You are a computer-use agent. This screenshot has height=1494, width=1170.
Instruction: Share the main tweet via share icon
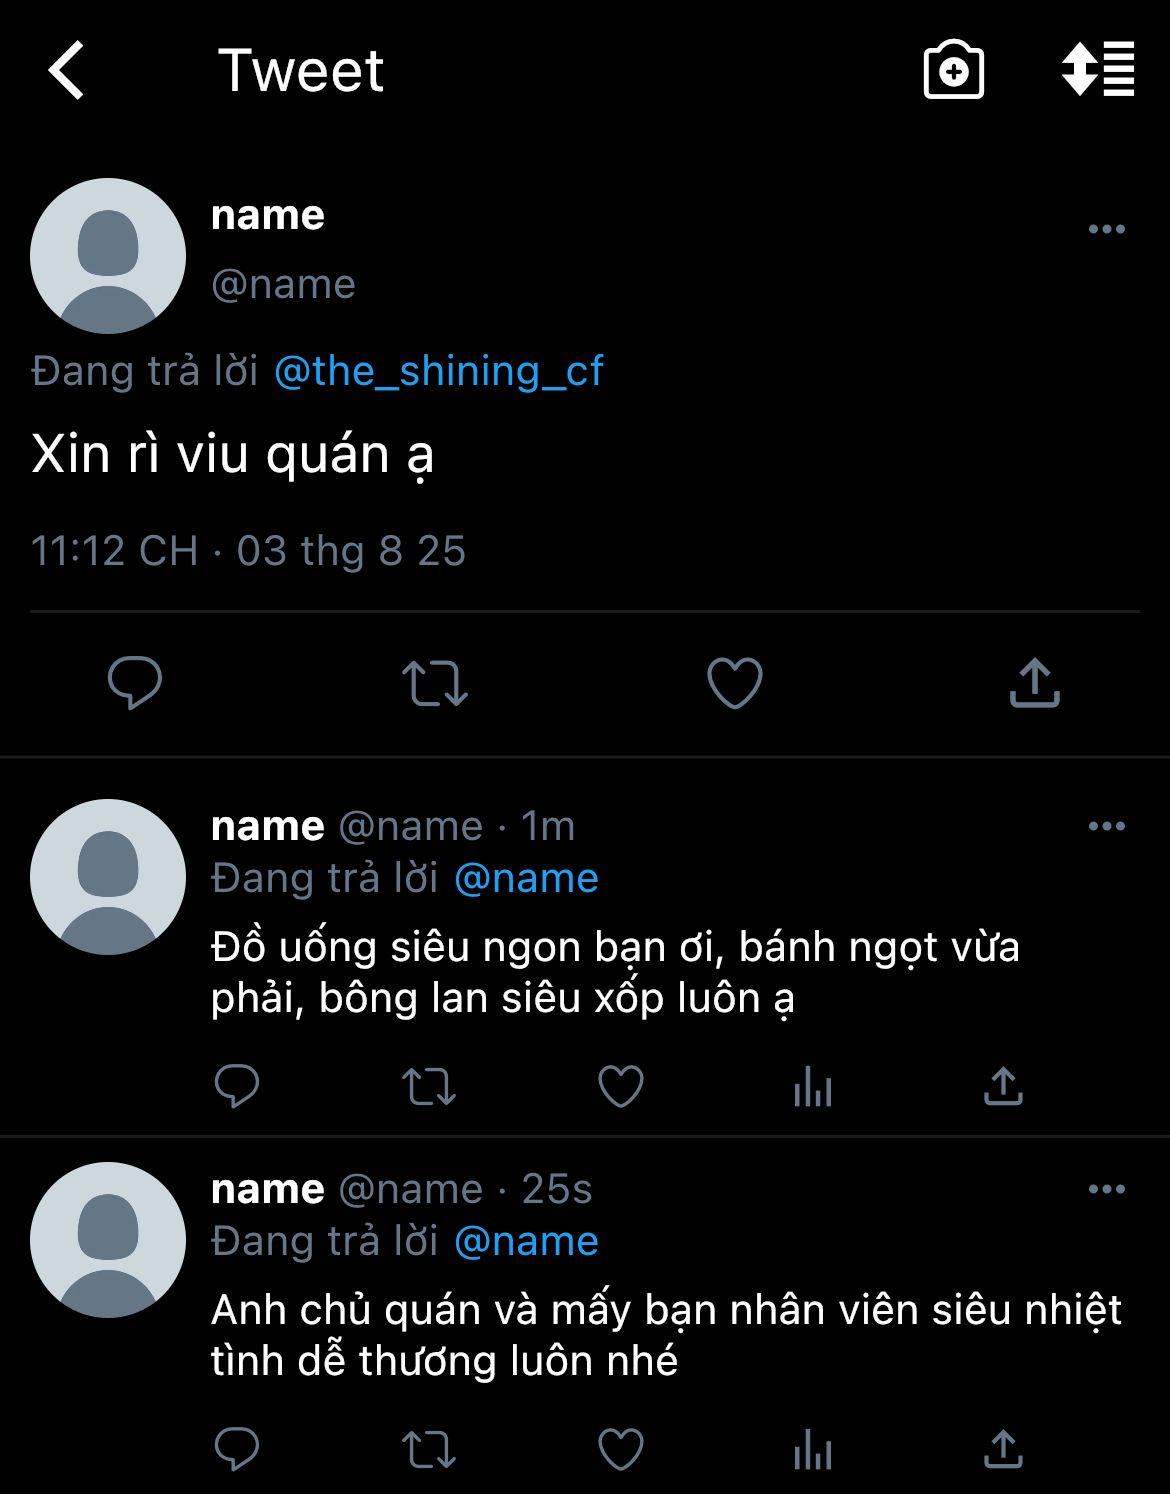(1034, 683)
